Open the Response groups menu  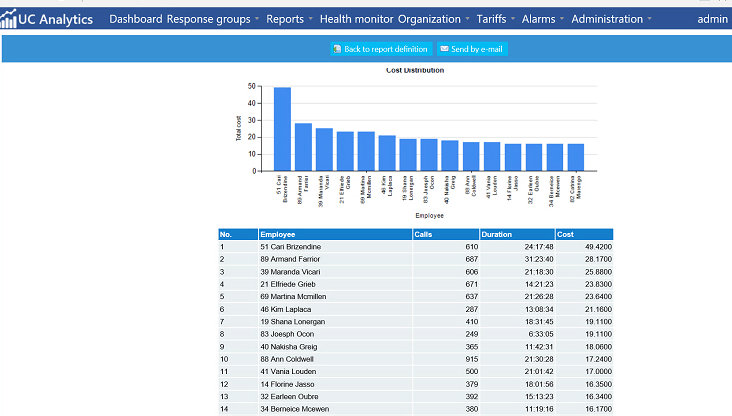coord(209,19)
